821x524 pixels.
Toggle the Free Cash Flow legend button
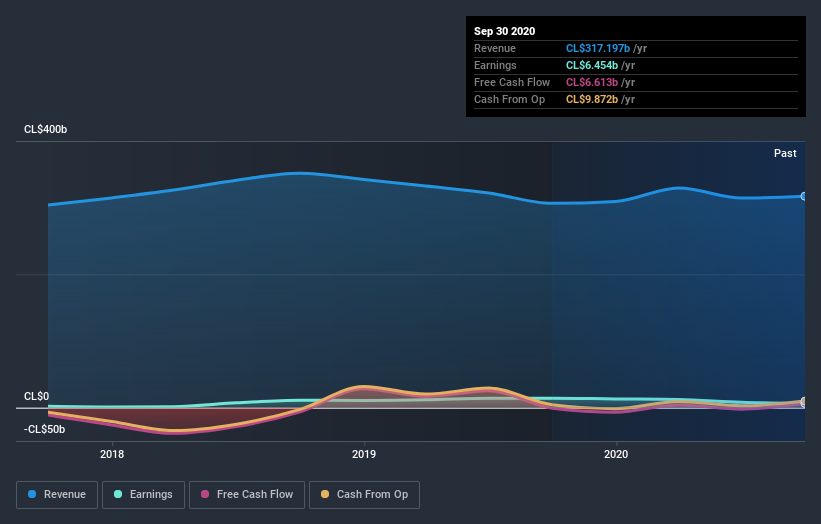click(x=247, y=495)
